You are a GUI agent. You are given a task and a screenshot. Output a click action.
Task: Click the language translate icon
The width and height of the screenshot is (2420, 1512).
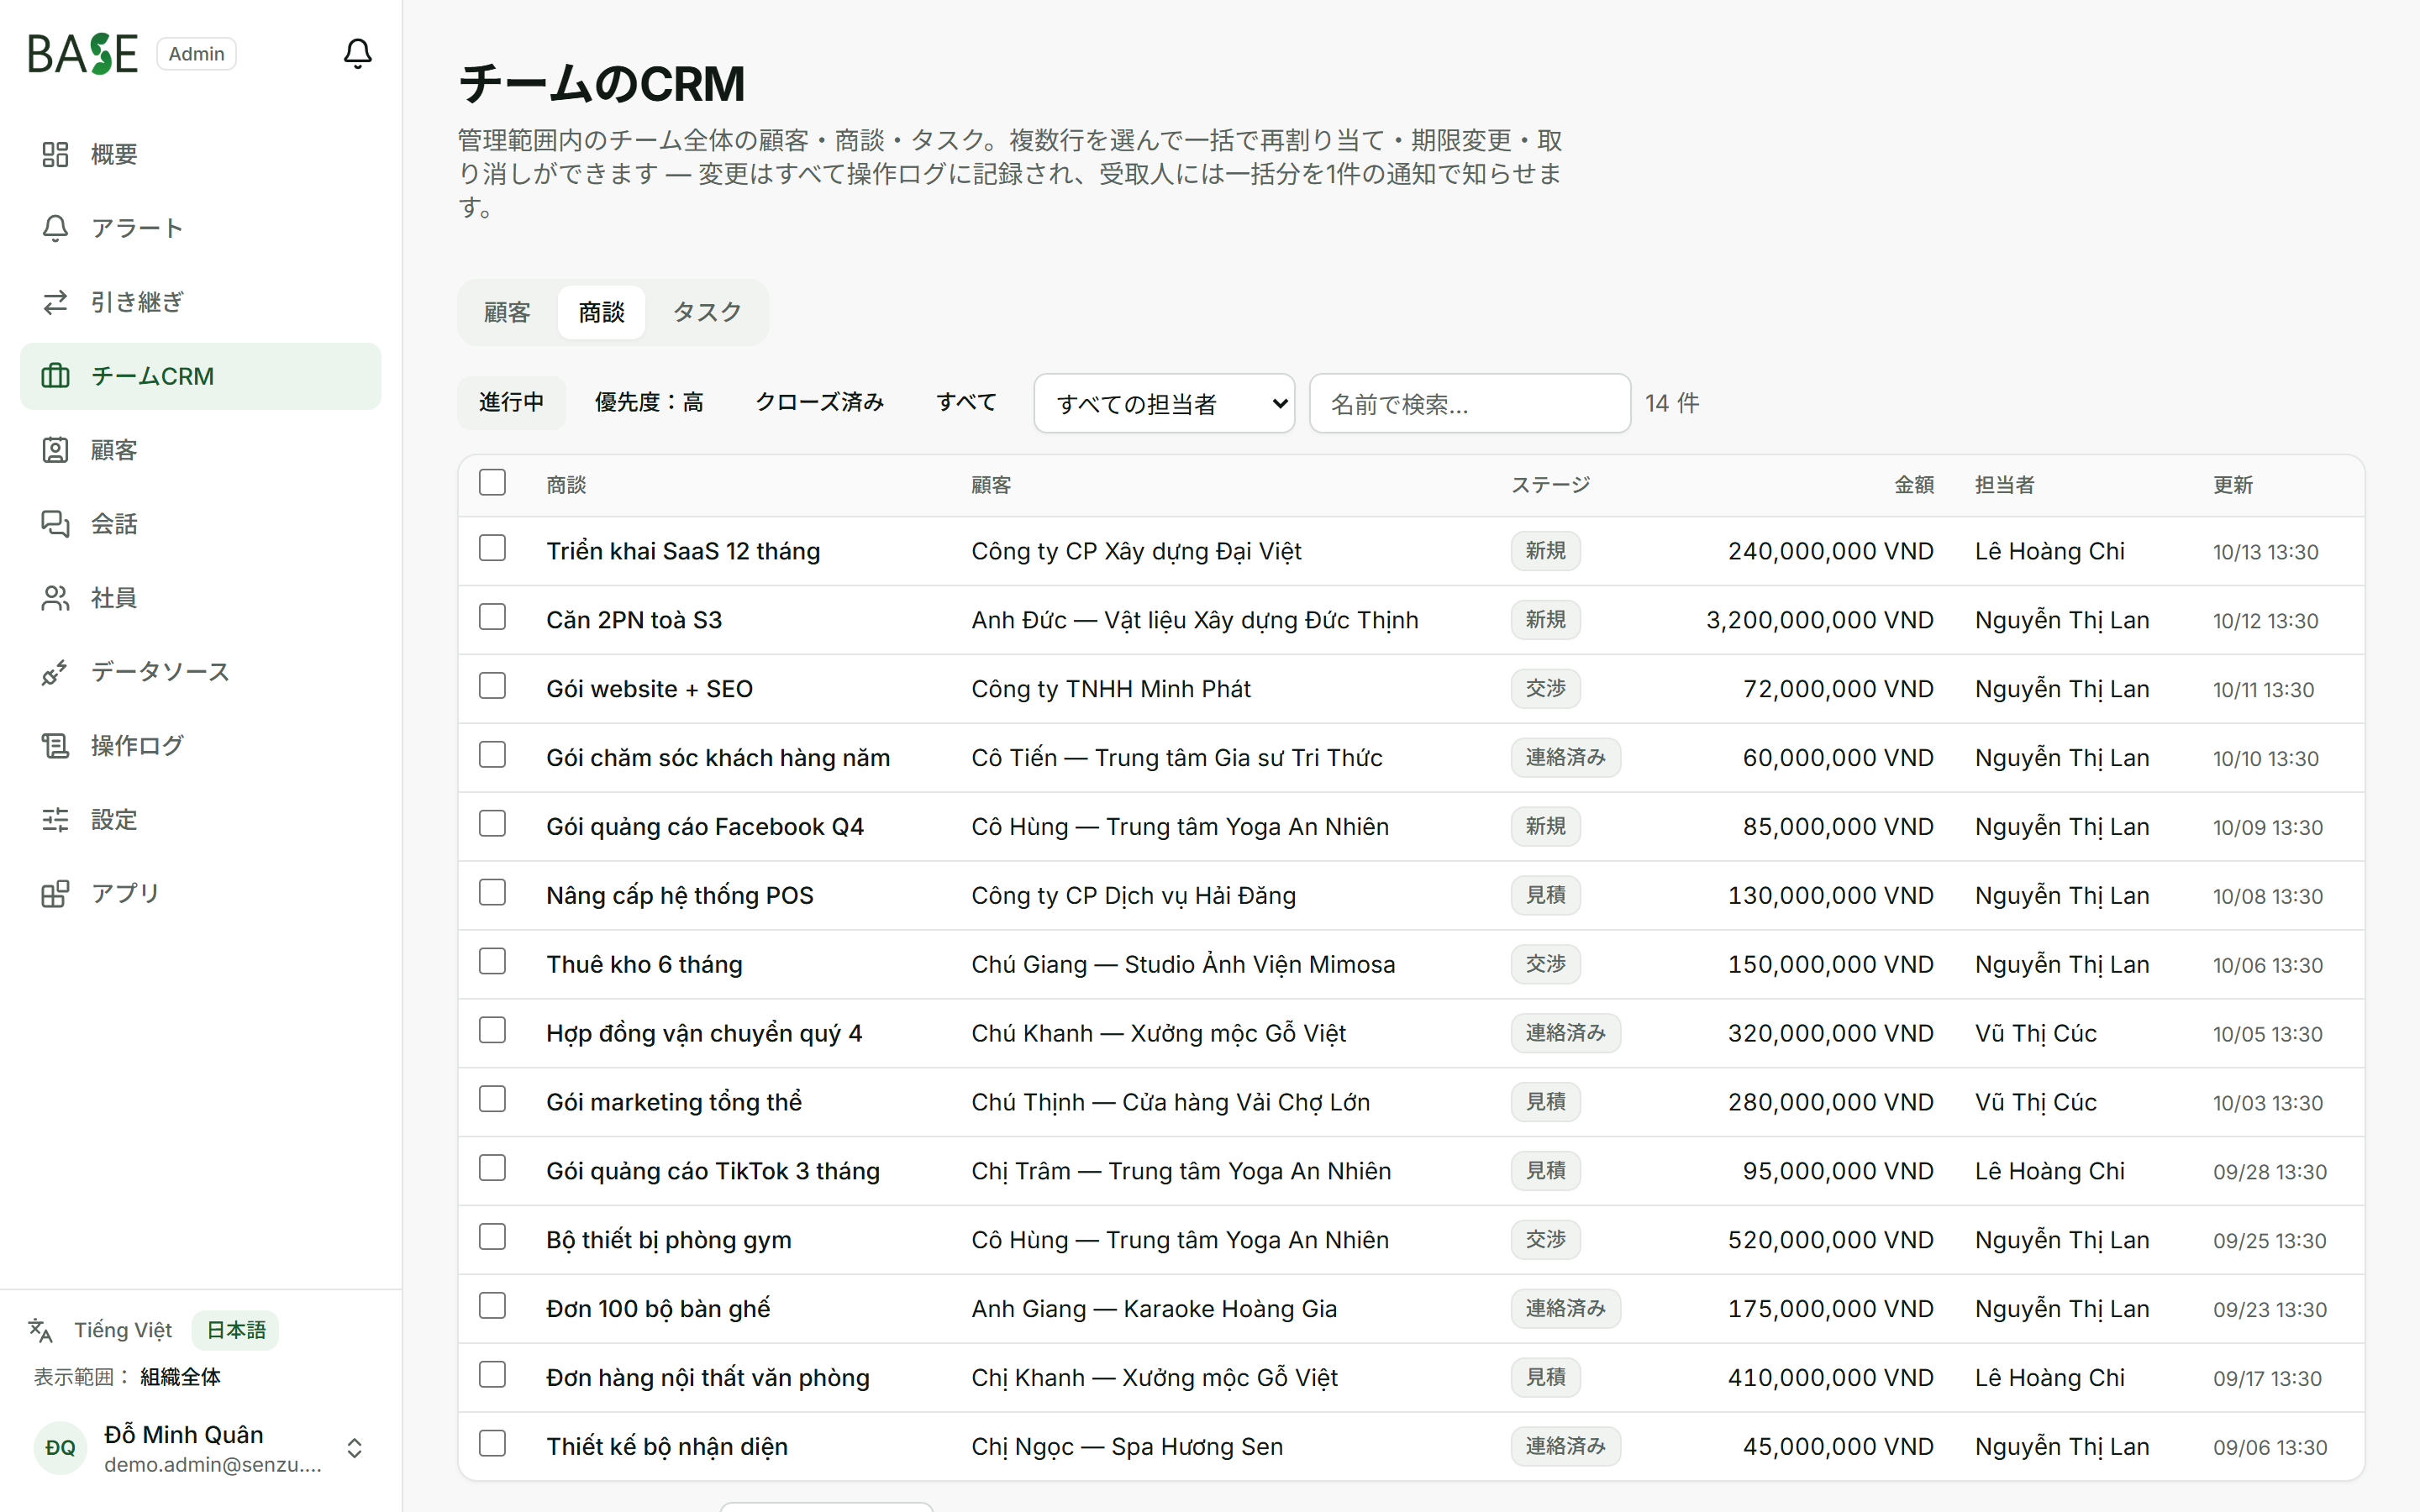click(40, 1330)
